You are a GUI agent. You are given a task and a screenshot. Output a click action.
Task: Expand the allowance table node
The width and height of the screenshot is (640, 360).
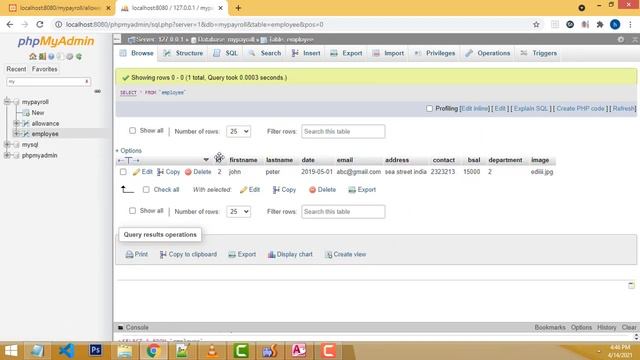(x=16, y=123)
